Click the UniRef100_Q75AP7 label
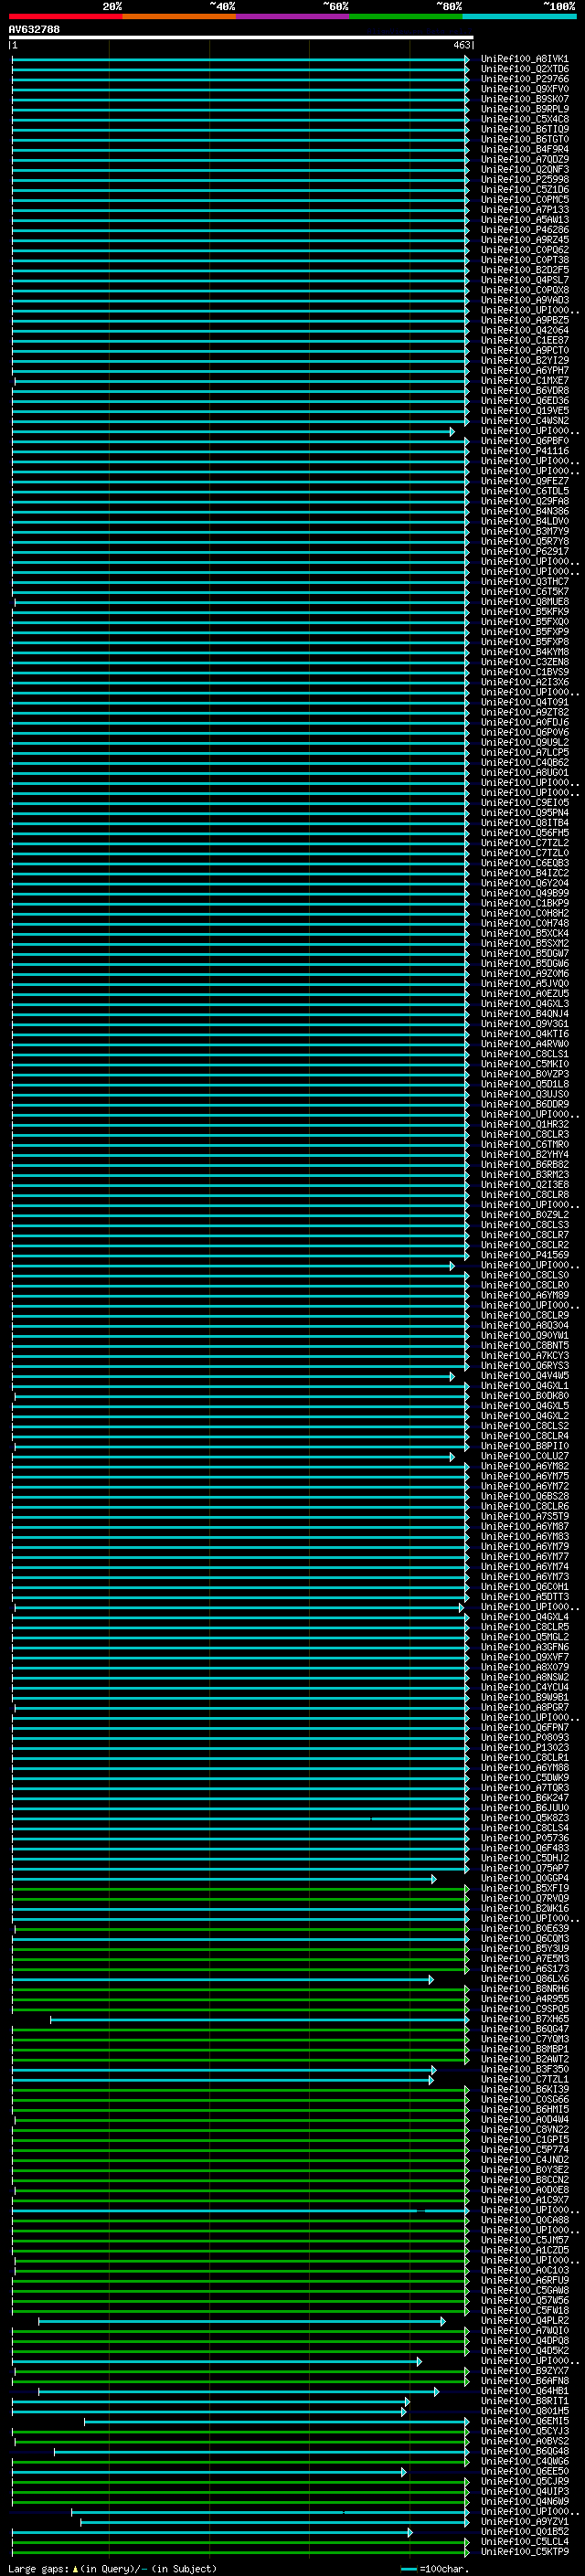This screenshot has width=585, height=2576. (x=524, y=1868)
